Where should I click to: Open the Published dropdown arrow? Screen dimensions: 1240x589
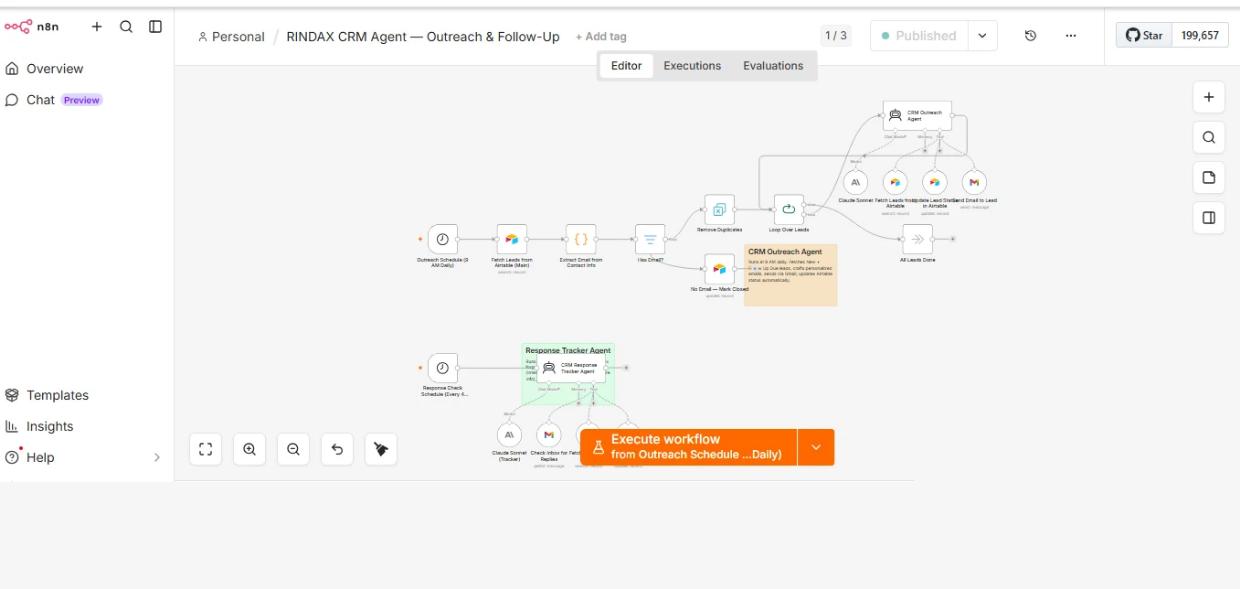coord(981,36)
